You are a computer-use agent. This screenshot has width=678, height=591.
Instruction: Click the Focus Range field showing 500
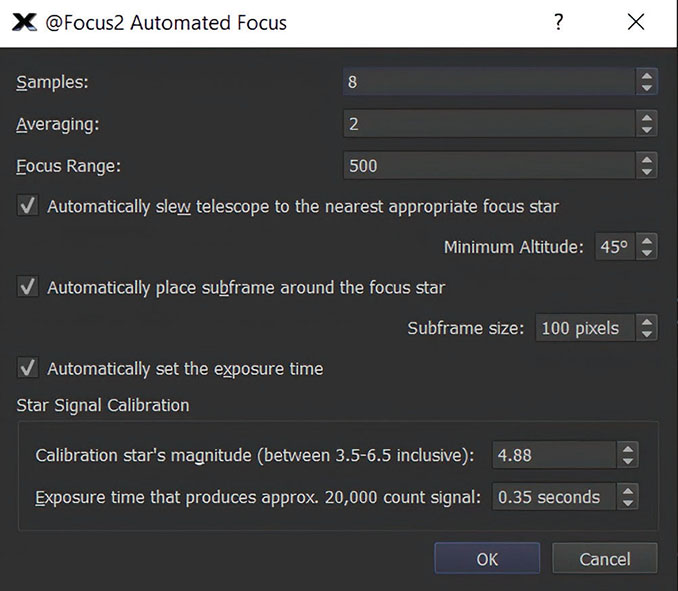coord(489,166)
